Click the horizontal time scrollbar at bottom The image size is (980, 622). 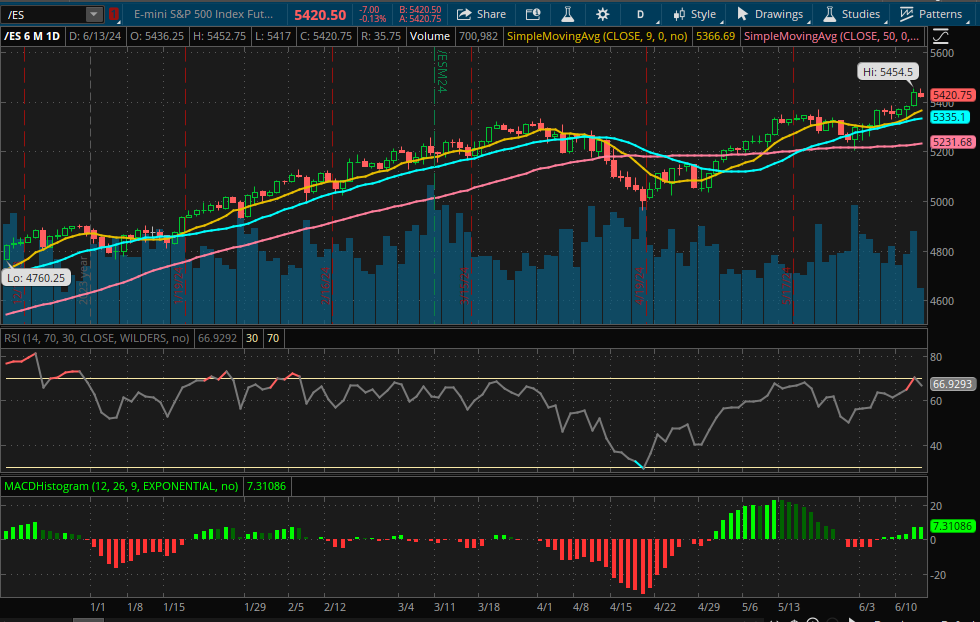coord(90,619)
